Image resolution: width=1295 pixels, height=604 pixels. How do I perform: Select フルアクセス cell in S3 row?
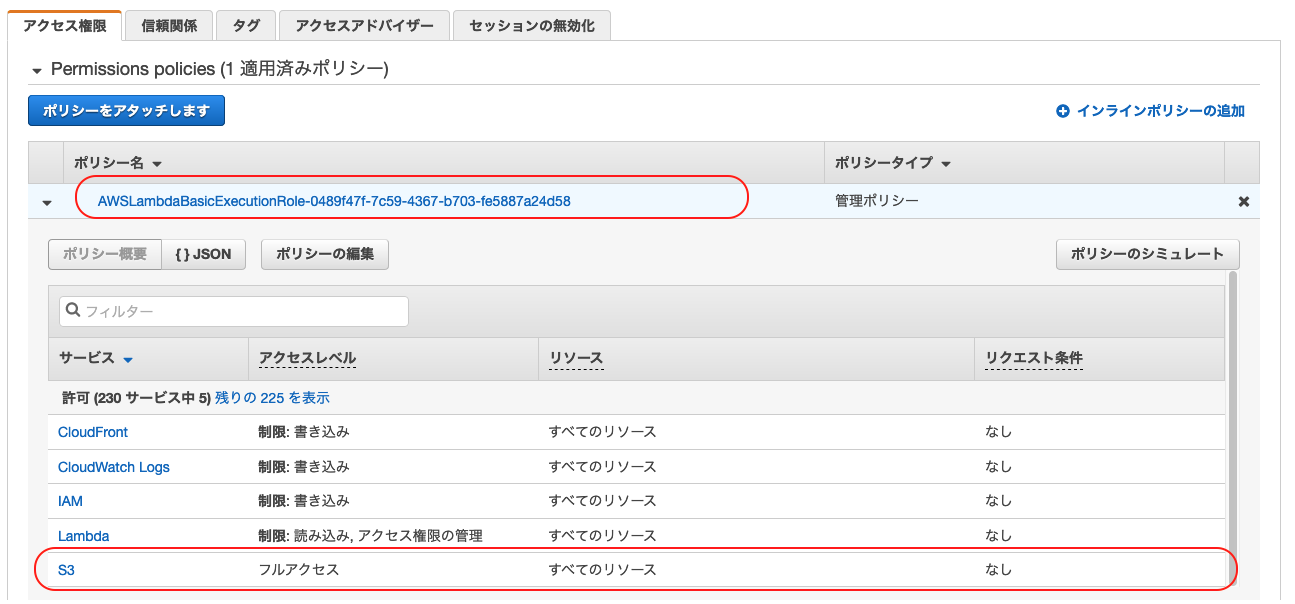pos(299,570)
